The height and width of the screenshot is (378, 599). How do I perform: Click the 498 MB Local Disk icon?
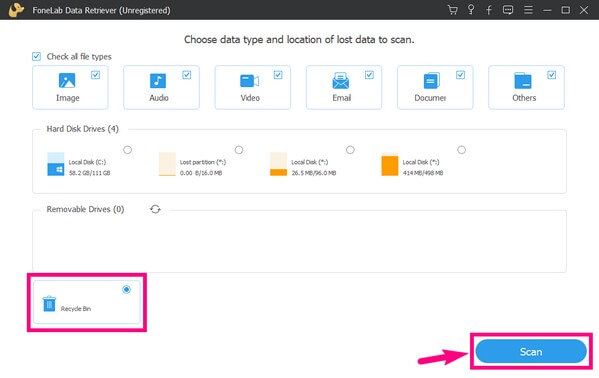coord(390,164)
